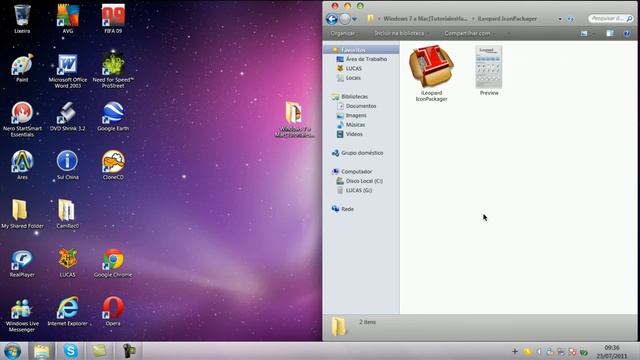Select the Sul China desktop icon
The image size is (640, 360).
(x=67, y=165)
